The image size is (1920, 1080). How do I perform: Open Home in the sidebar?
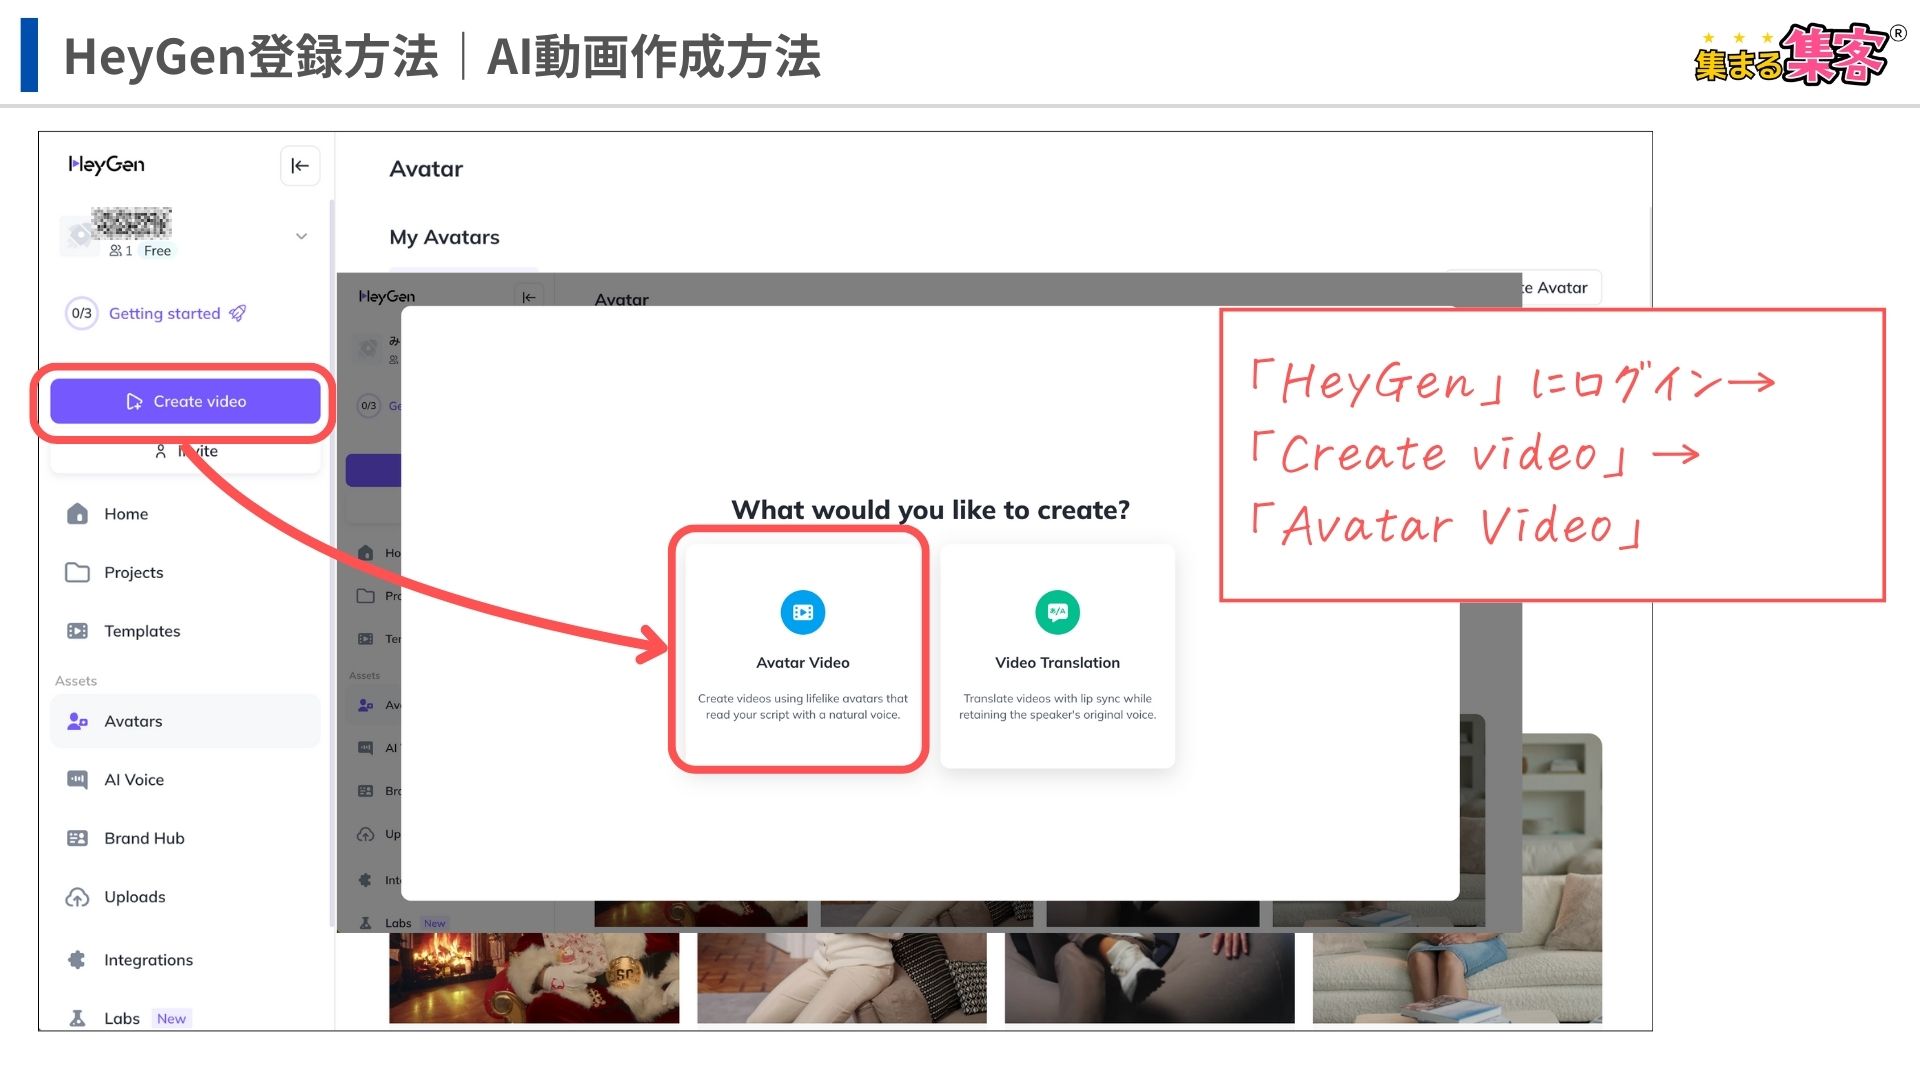185,514
